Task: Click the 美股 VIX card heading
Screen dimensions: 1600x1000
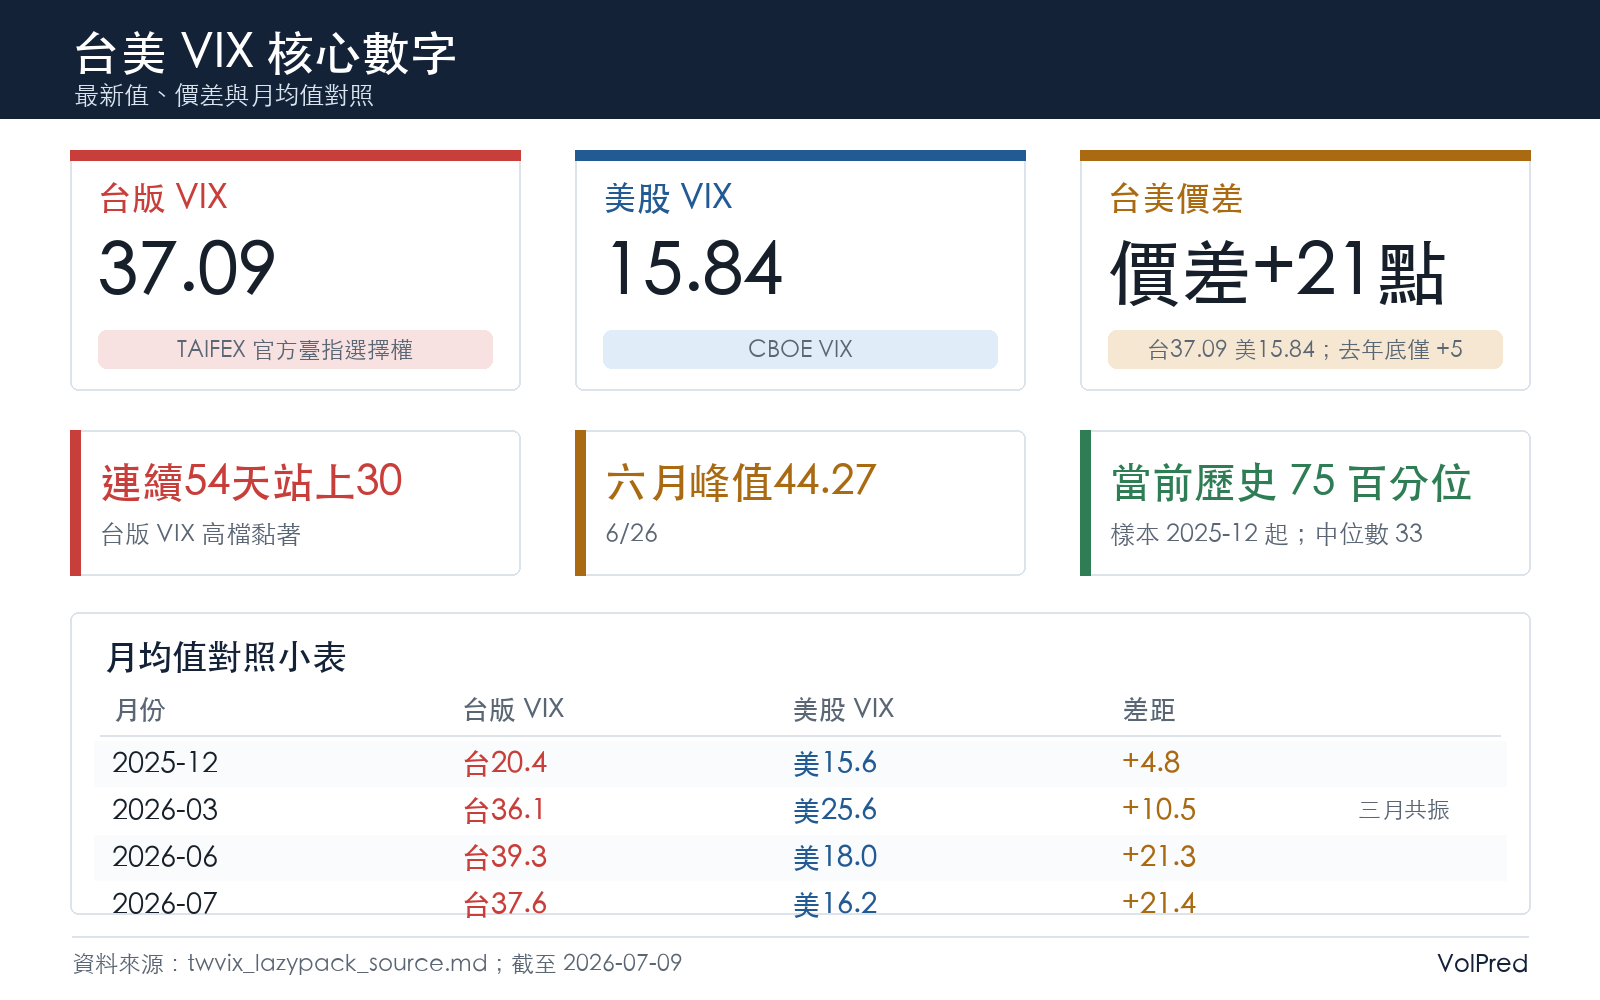Action: coord(669,197)
